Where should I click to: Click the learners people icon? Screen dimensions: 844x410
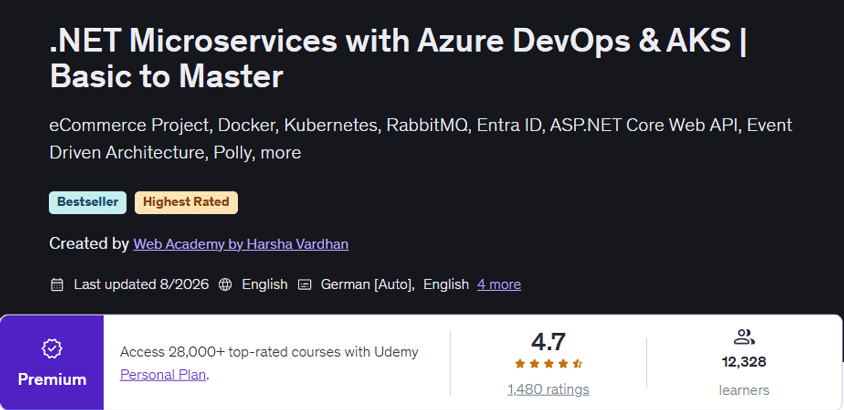click(744, 337)
